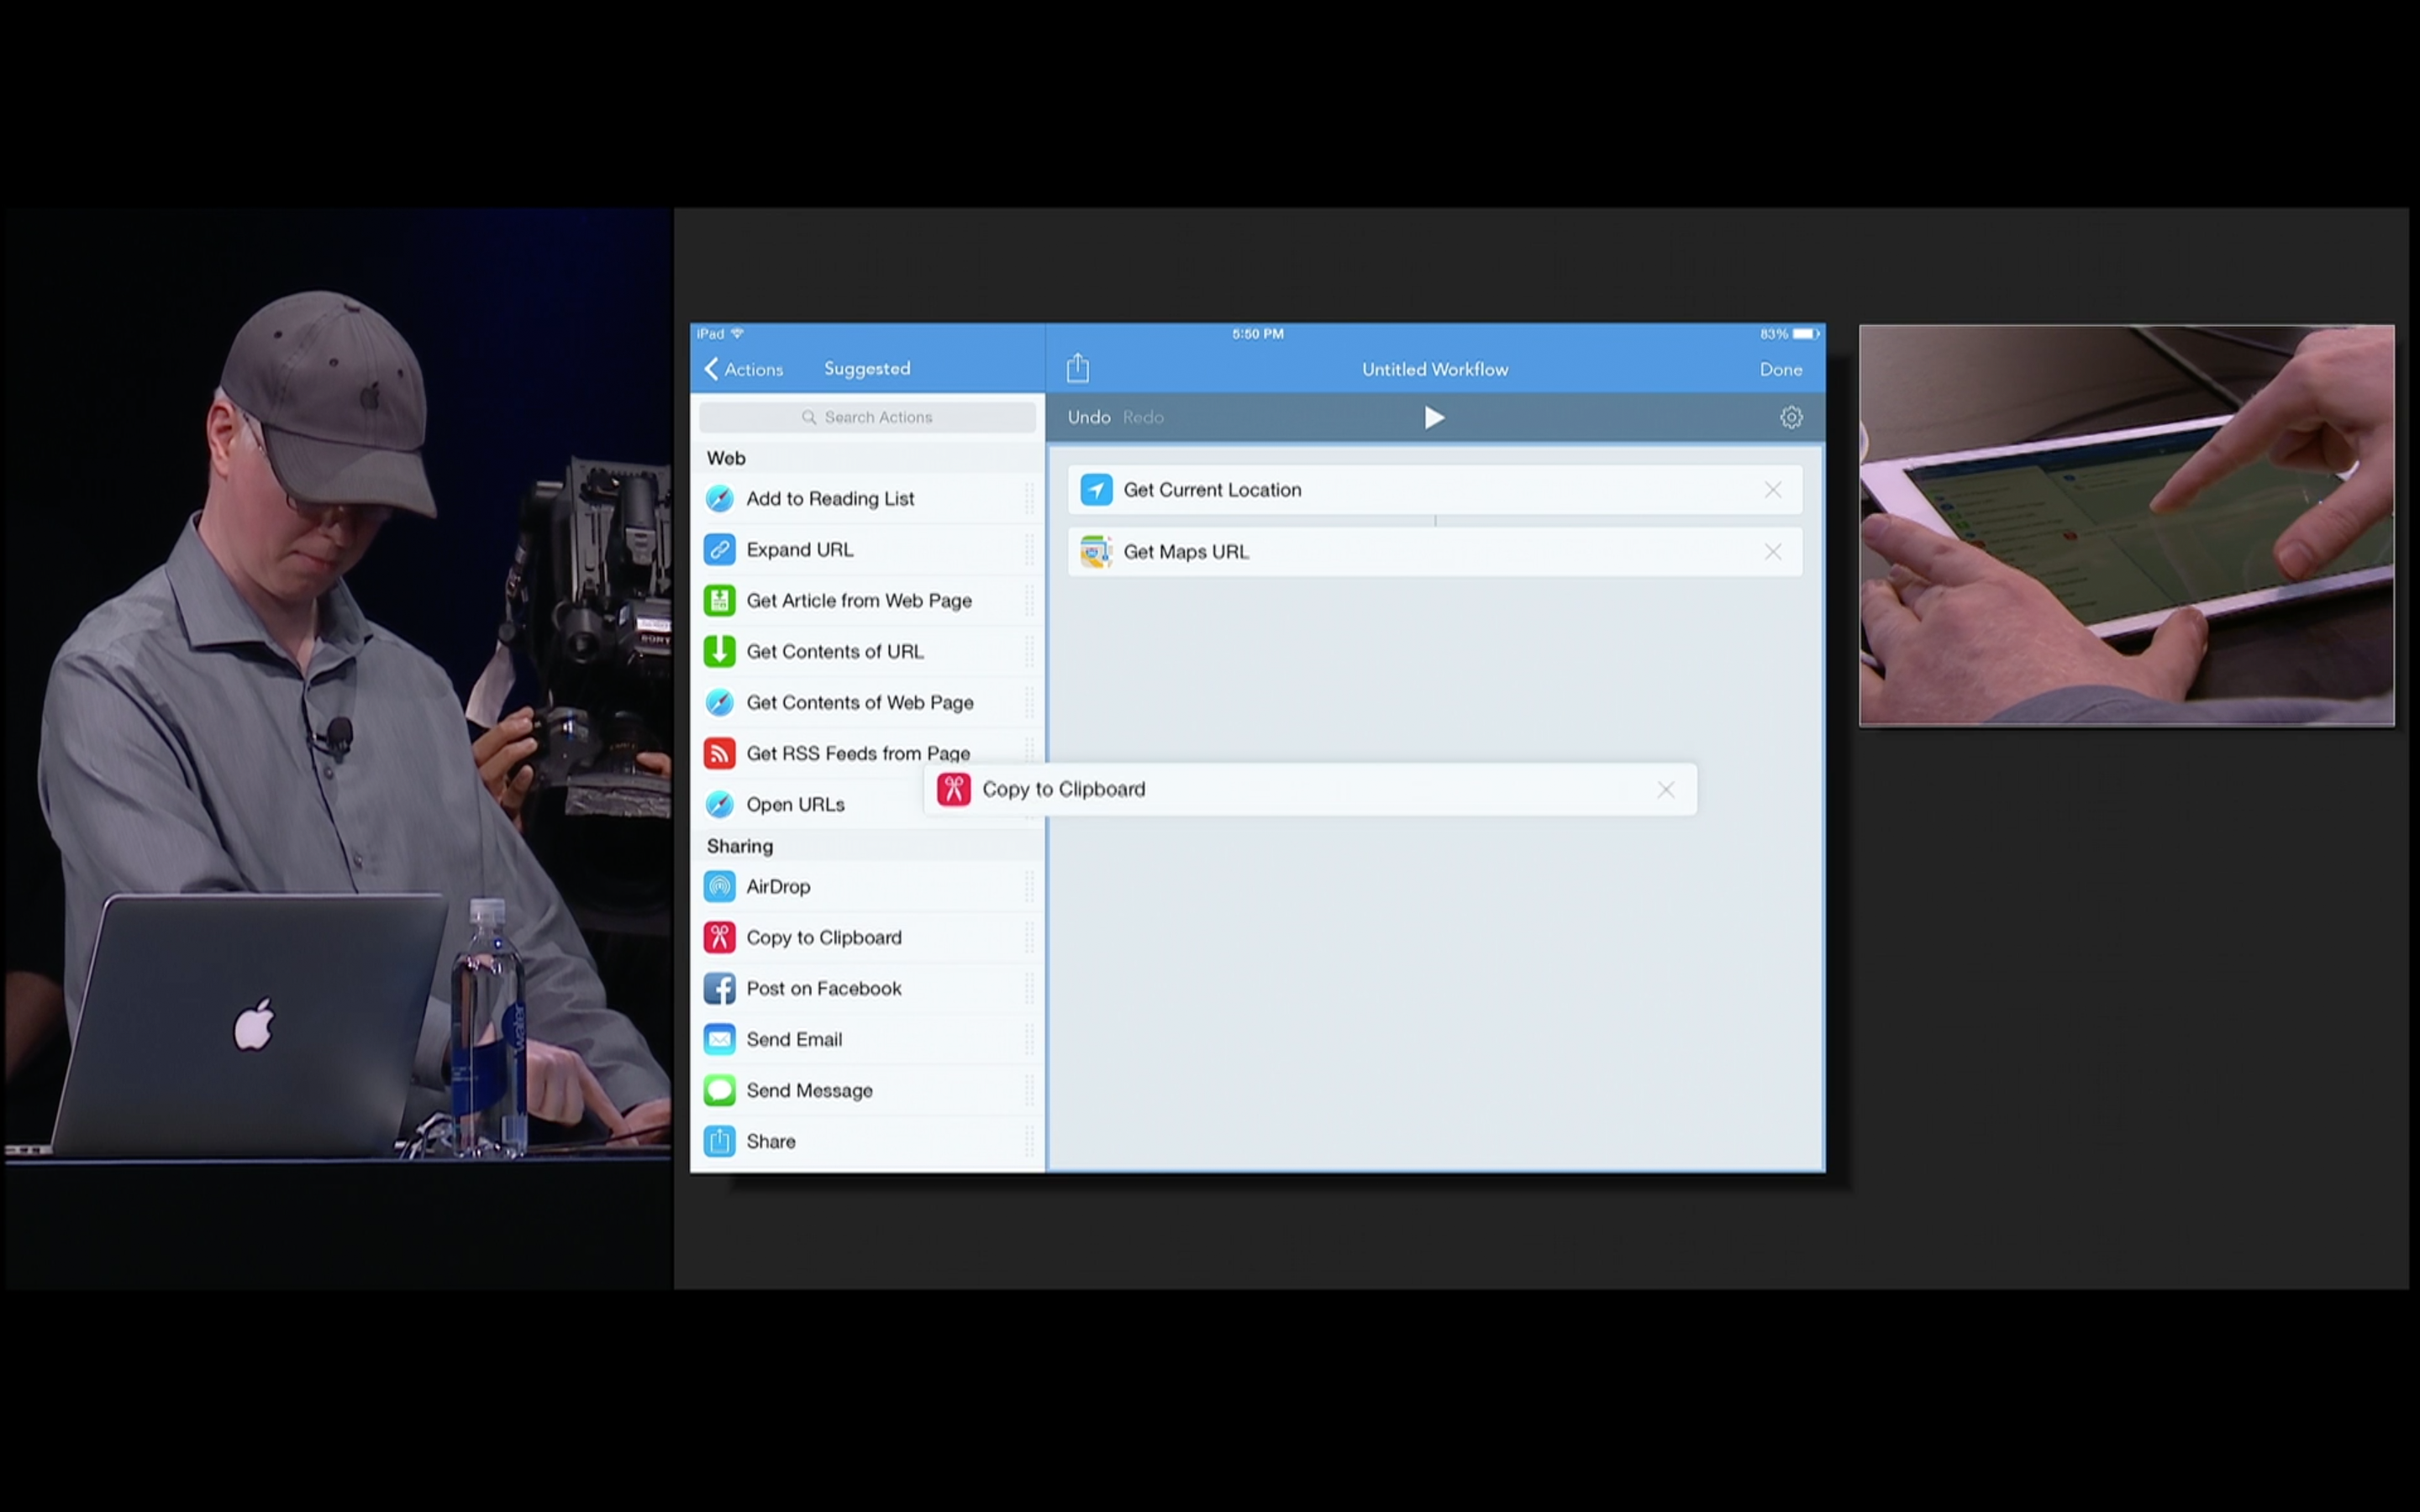Pick the Get RSS Feeds from Page icon

pos(719,753)
